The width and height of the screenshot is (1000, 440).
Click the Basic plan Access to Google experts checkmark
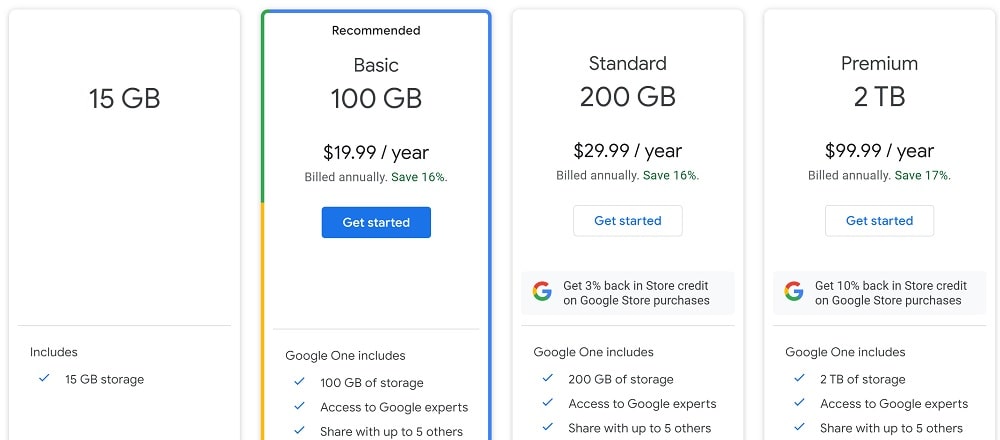pos(299,407)
